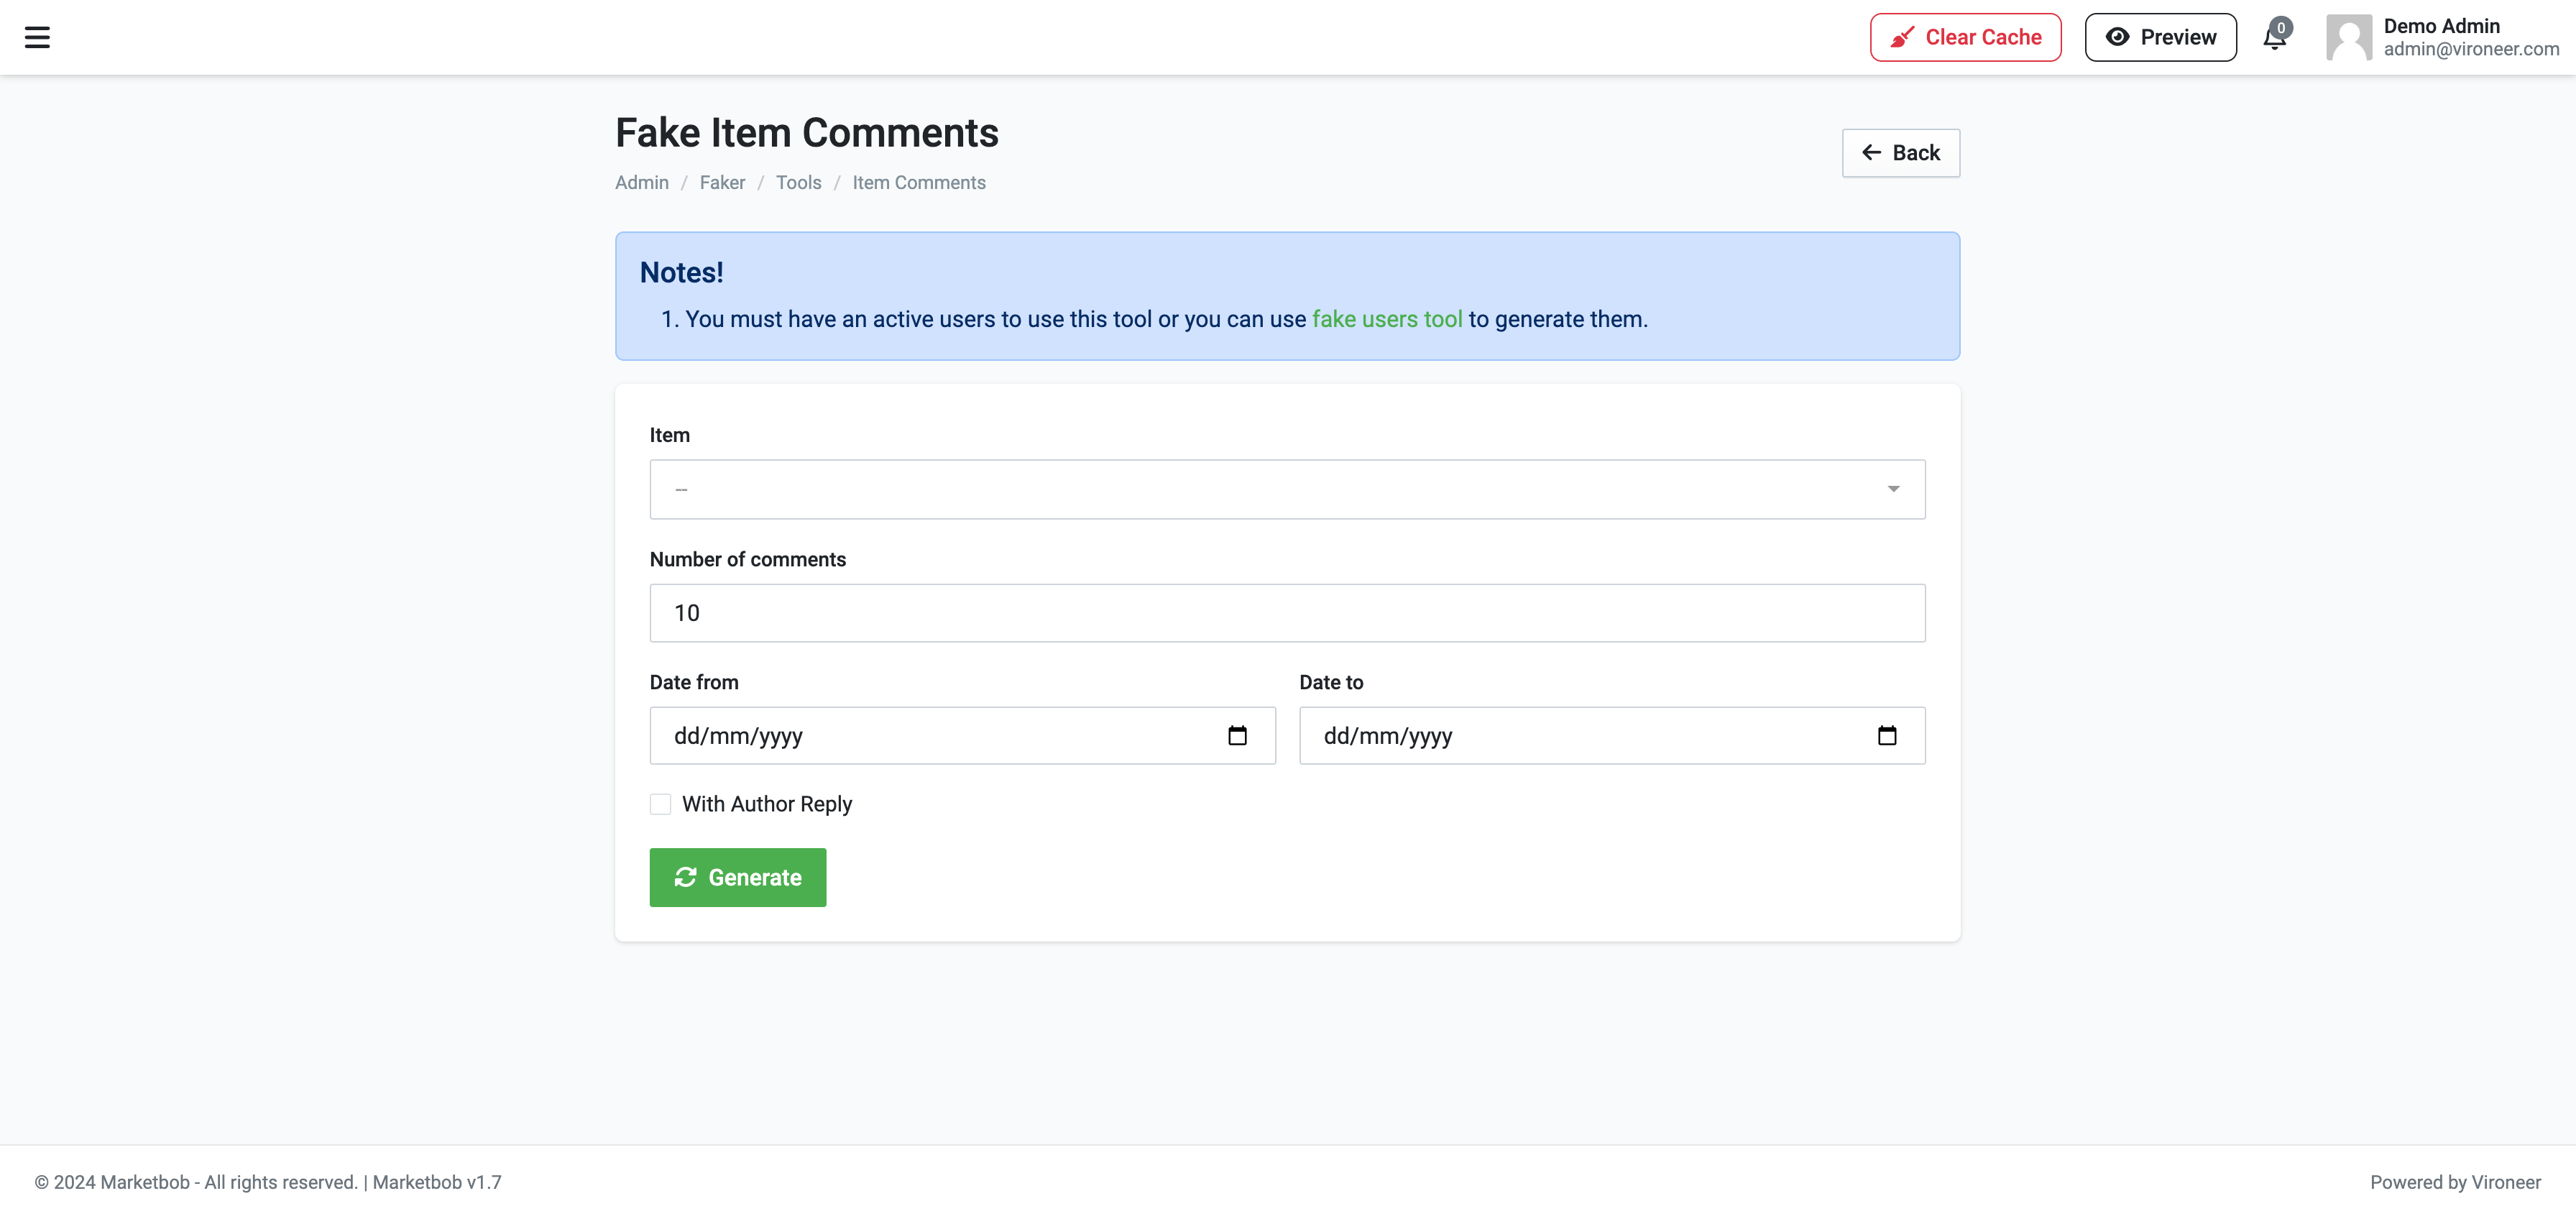Image resolution: width=2576 pixels, height=1219 pixels.
Task: Go to Faker breadcrumb
Action: [x=722, y=182]
